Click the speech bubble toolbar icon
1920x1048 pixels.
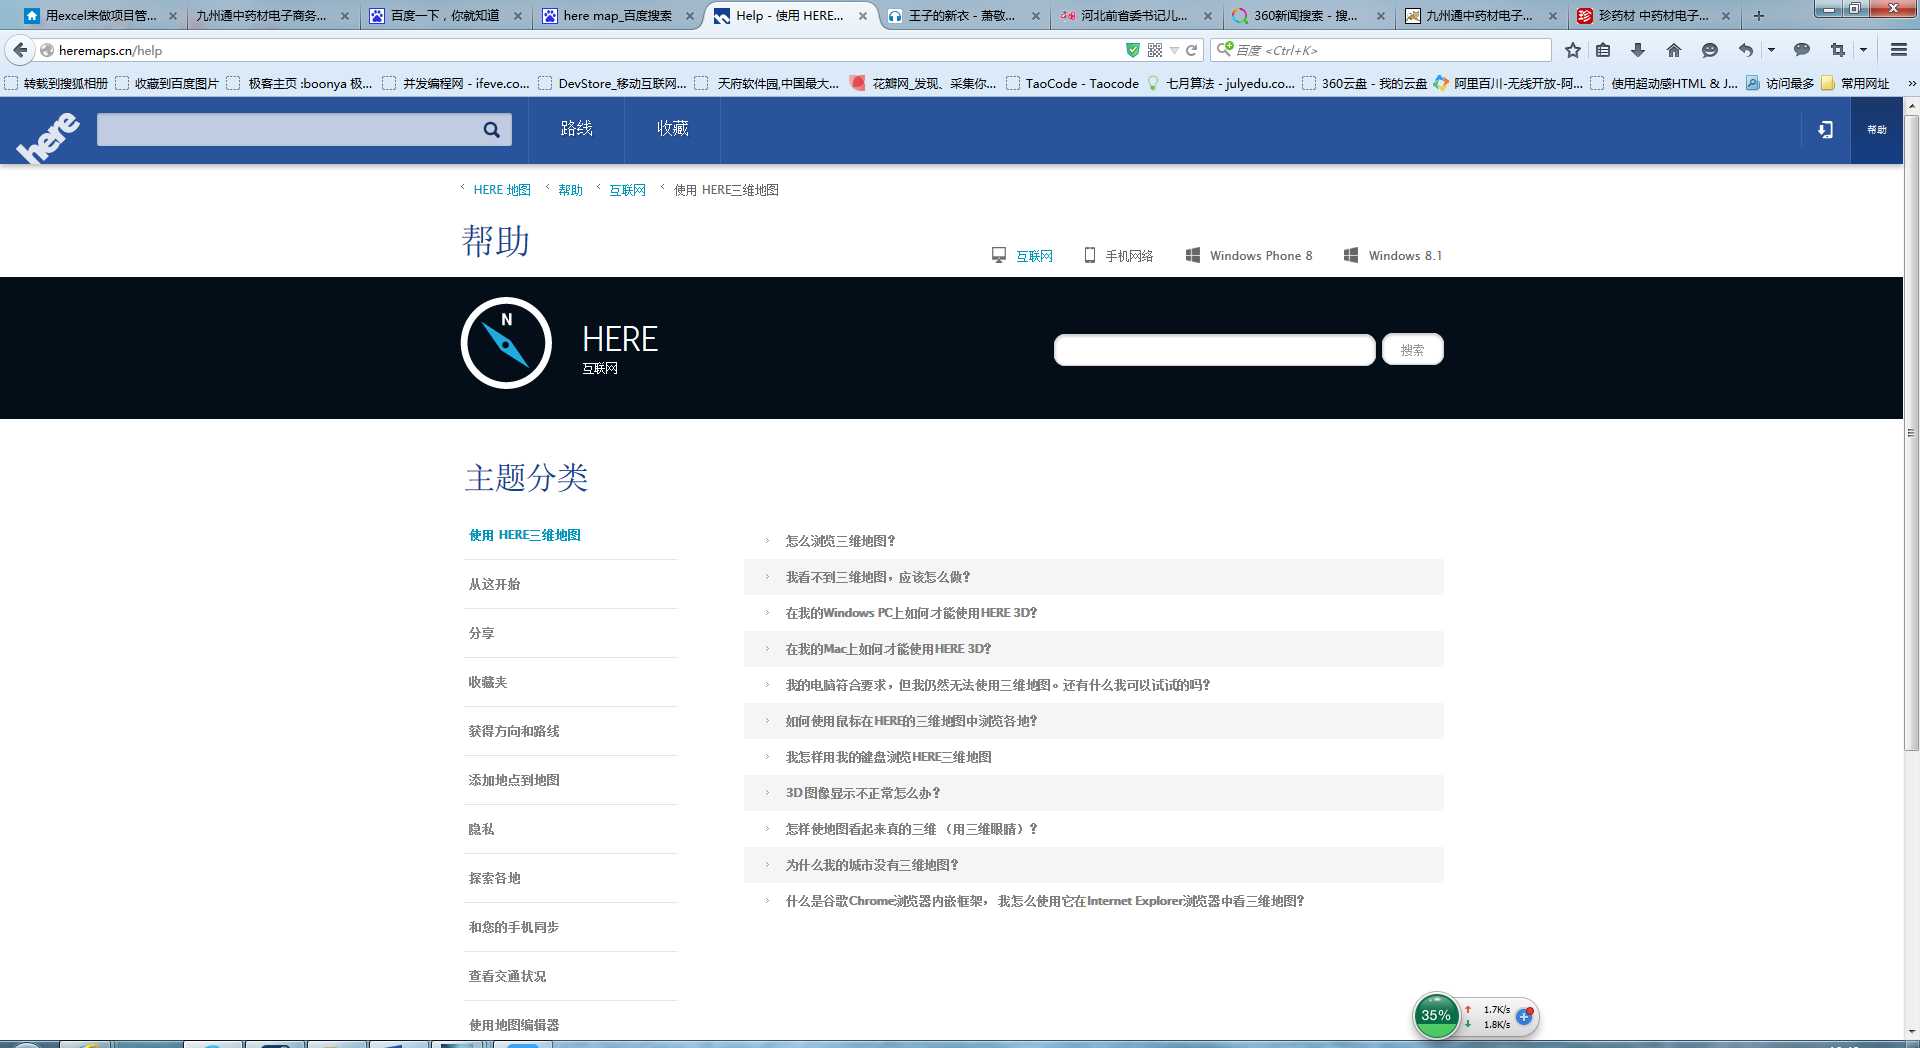pos(1802,50)
